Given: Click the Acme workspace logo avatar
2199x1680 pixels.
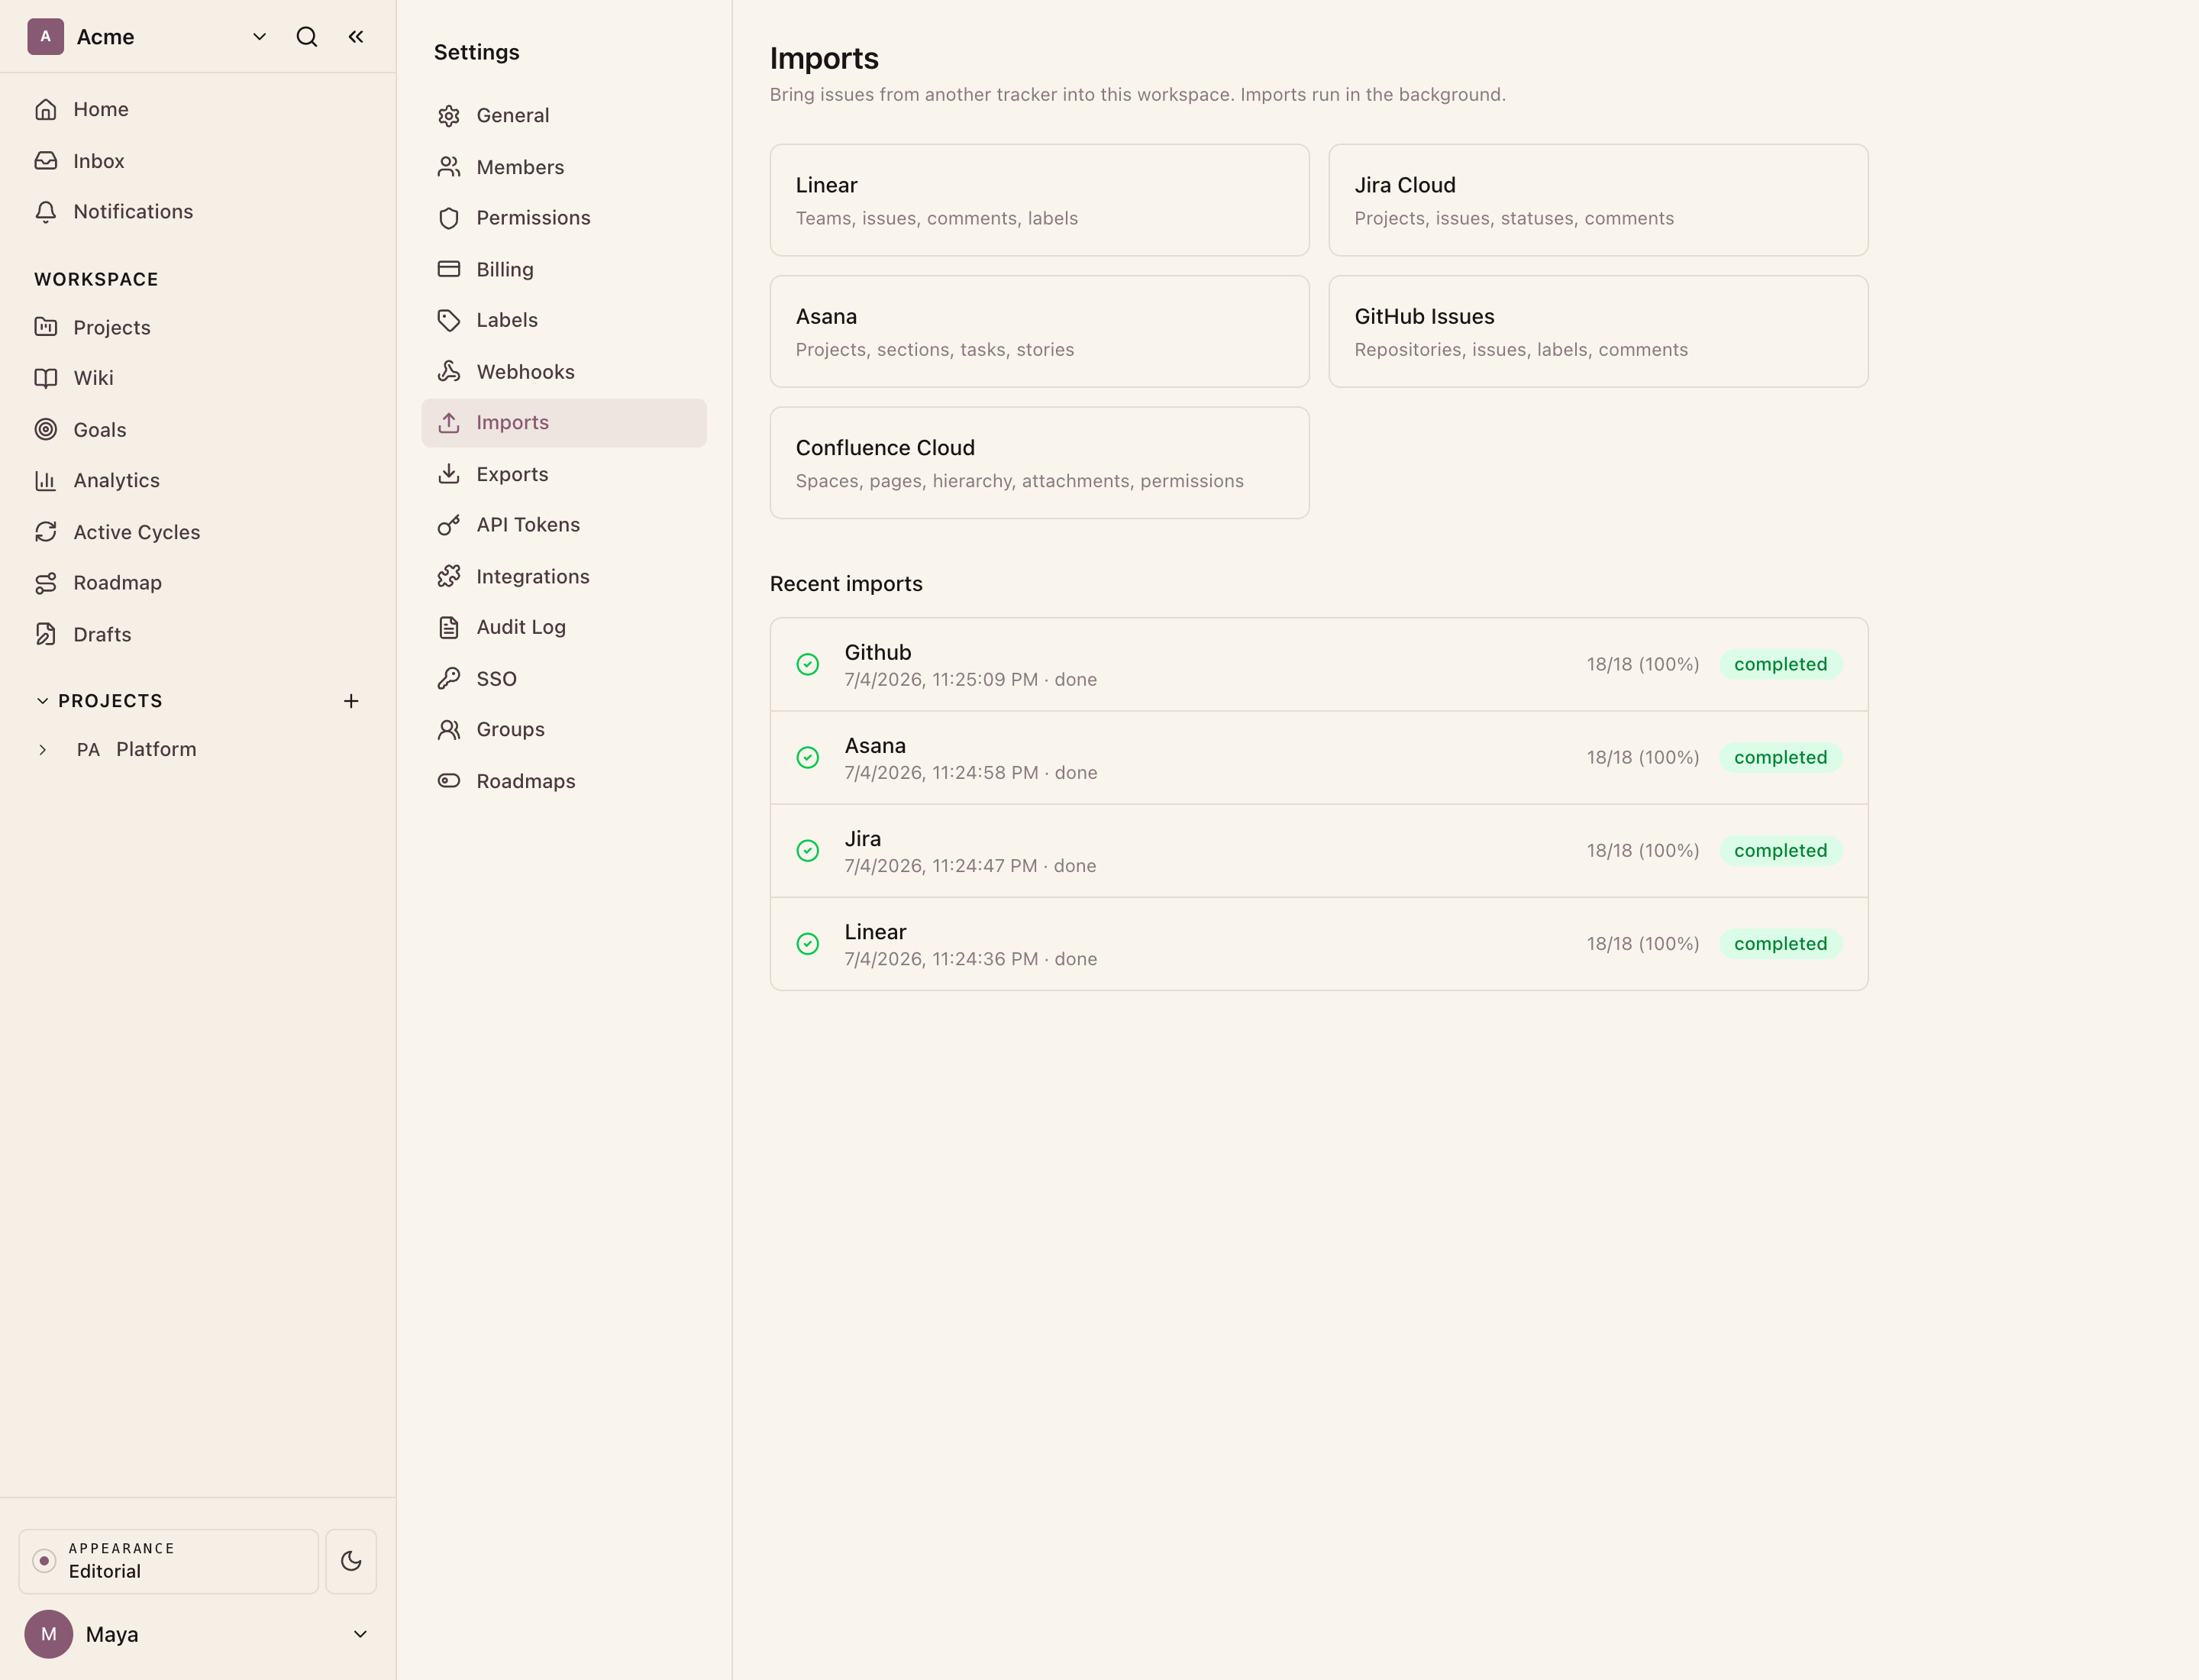Looking at the screenshot, I should coord(46,37).
